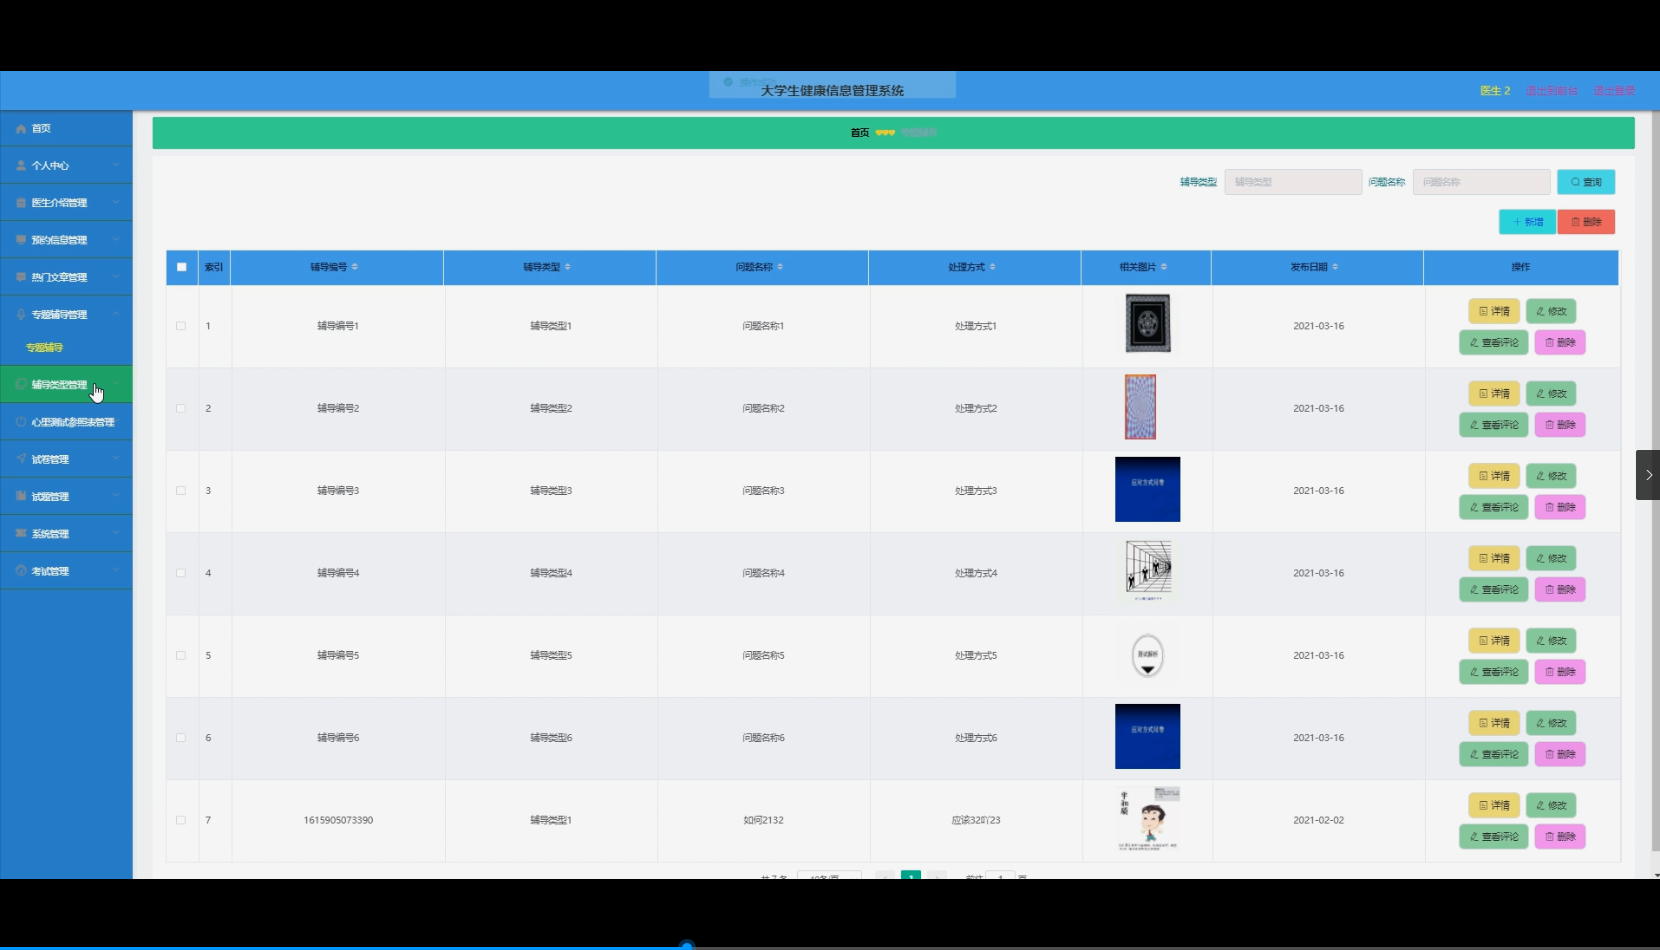Screen dimensions: 1660x950
Task: Click the 医生 2 username label
Action: tap(1495, 91)
